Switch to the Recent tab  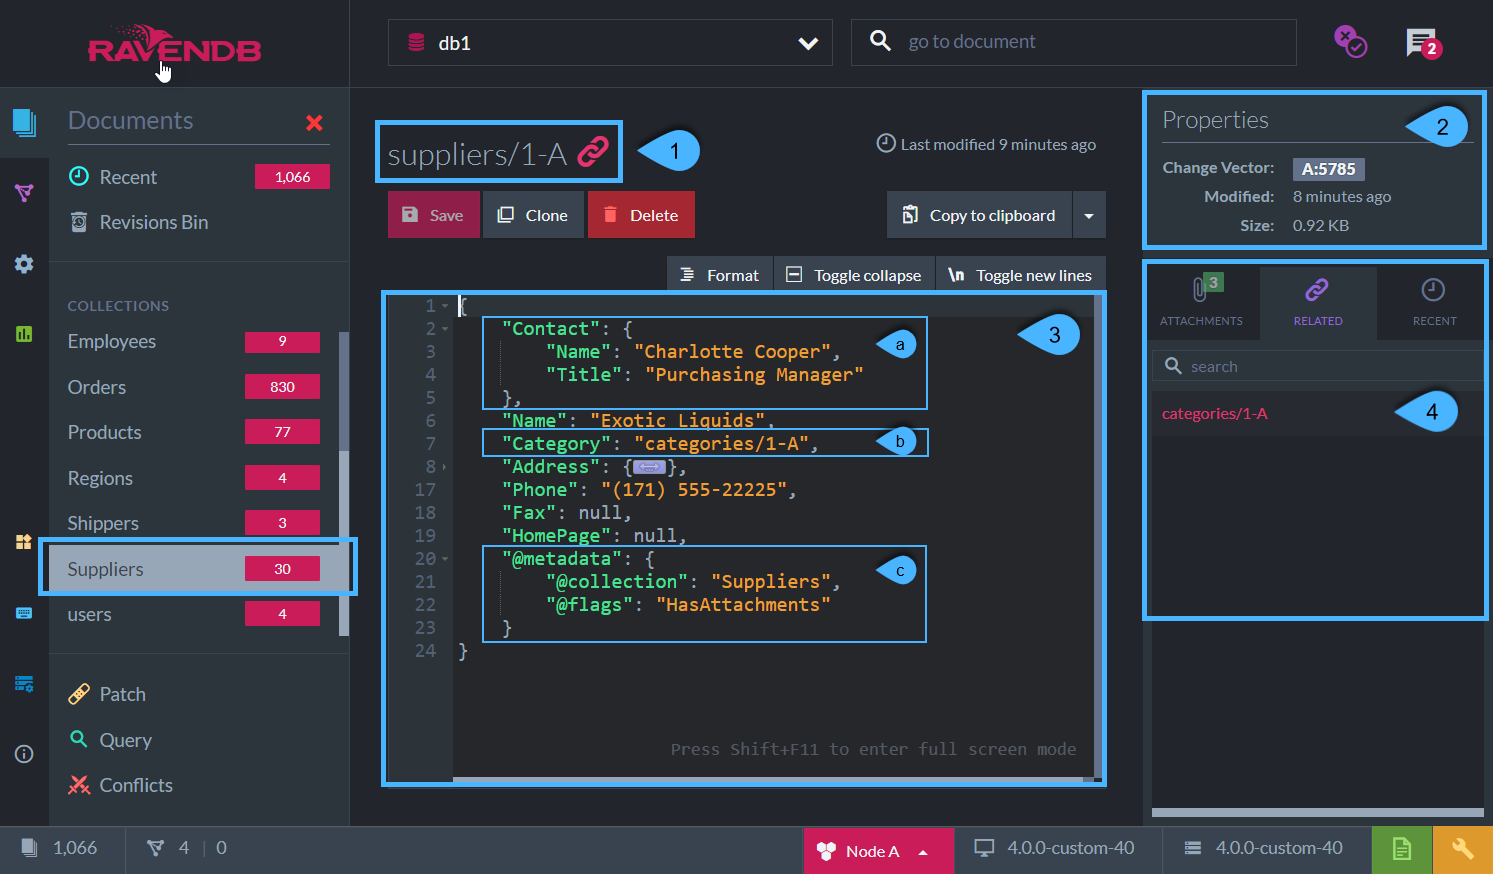pos(1434,302)
